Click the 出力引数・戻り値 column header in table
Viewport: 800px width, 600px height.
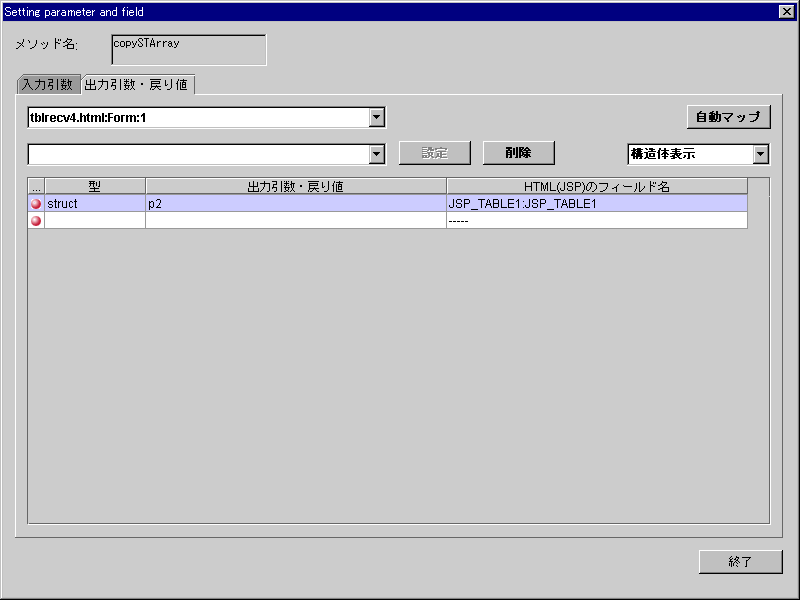[x=295, y=186]
